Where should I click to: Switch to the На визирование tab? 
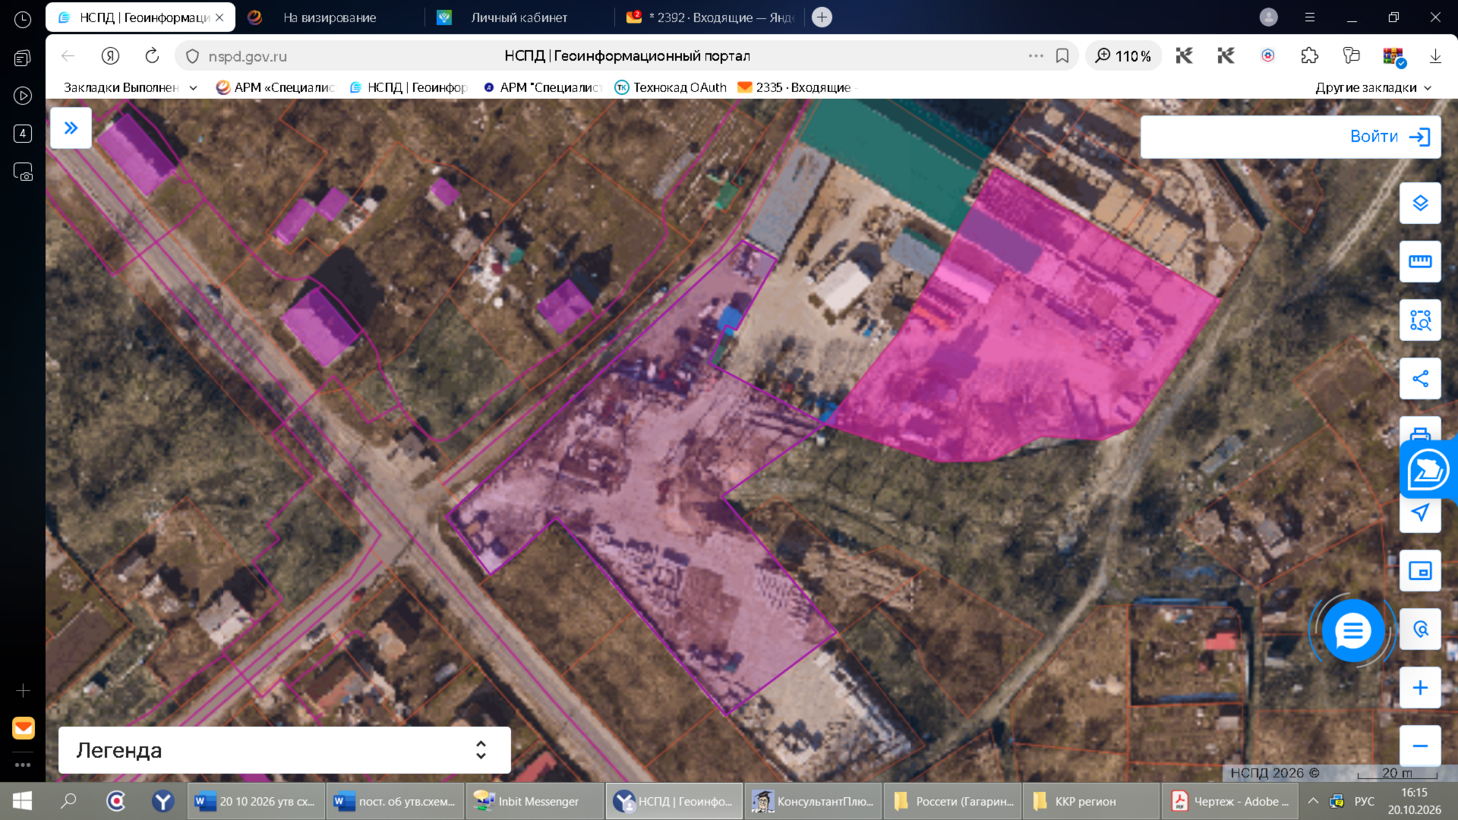point(330,17)
